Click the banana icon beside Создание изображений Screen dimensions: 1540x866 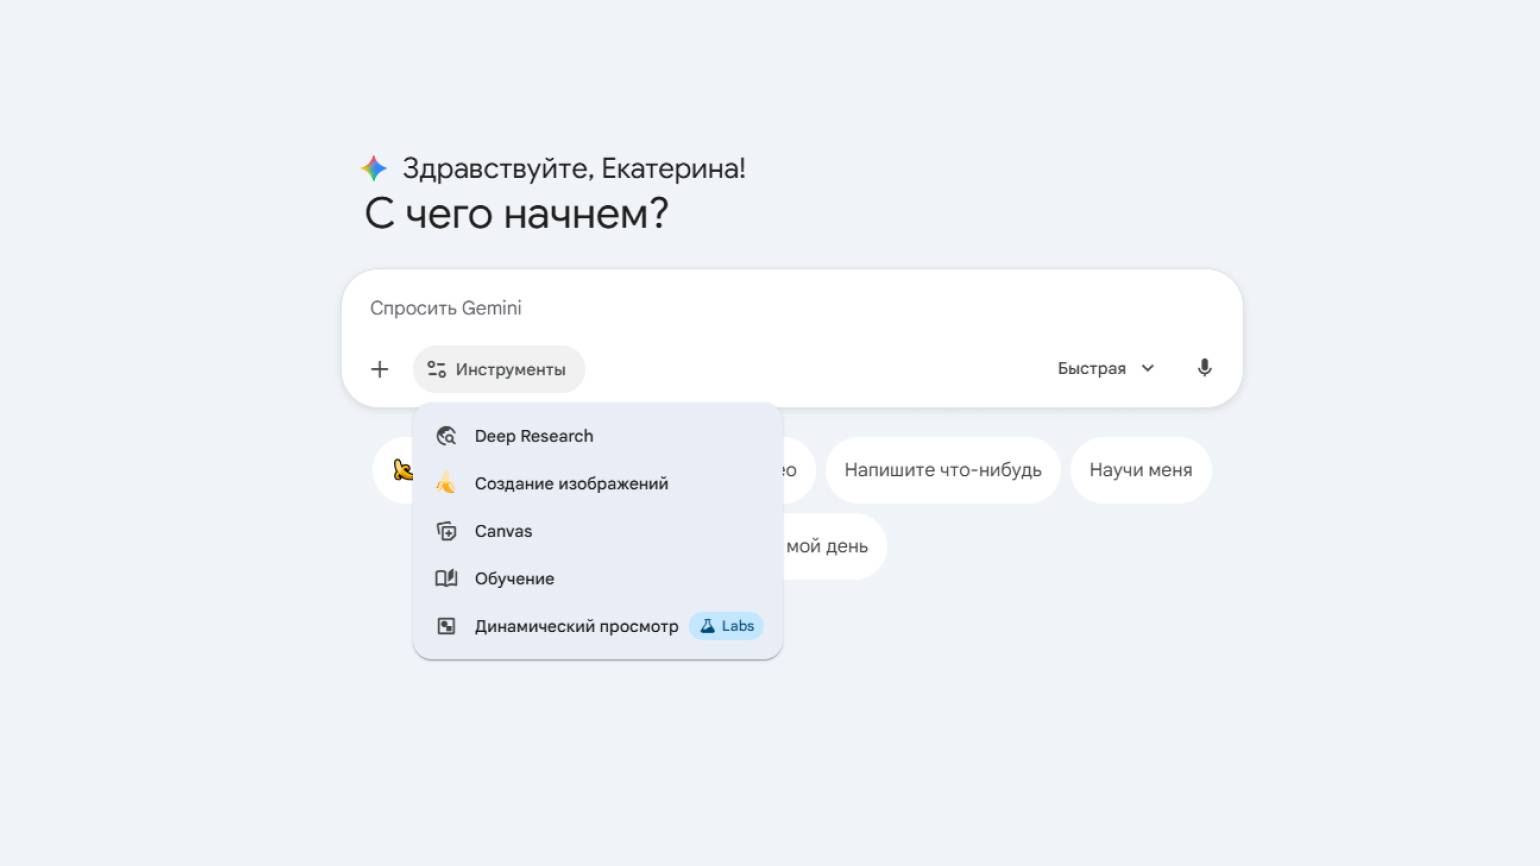click(446, 484)
